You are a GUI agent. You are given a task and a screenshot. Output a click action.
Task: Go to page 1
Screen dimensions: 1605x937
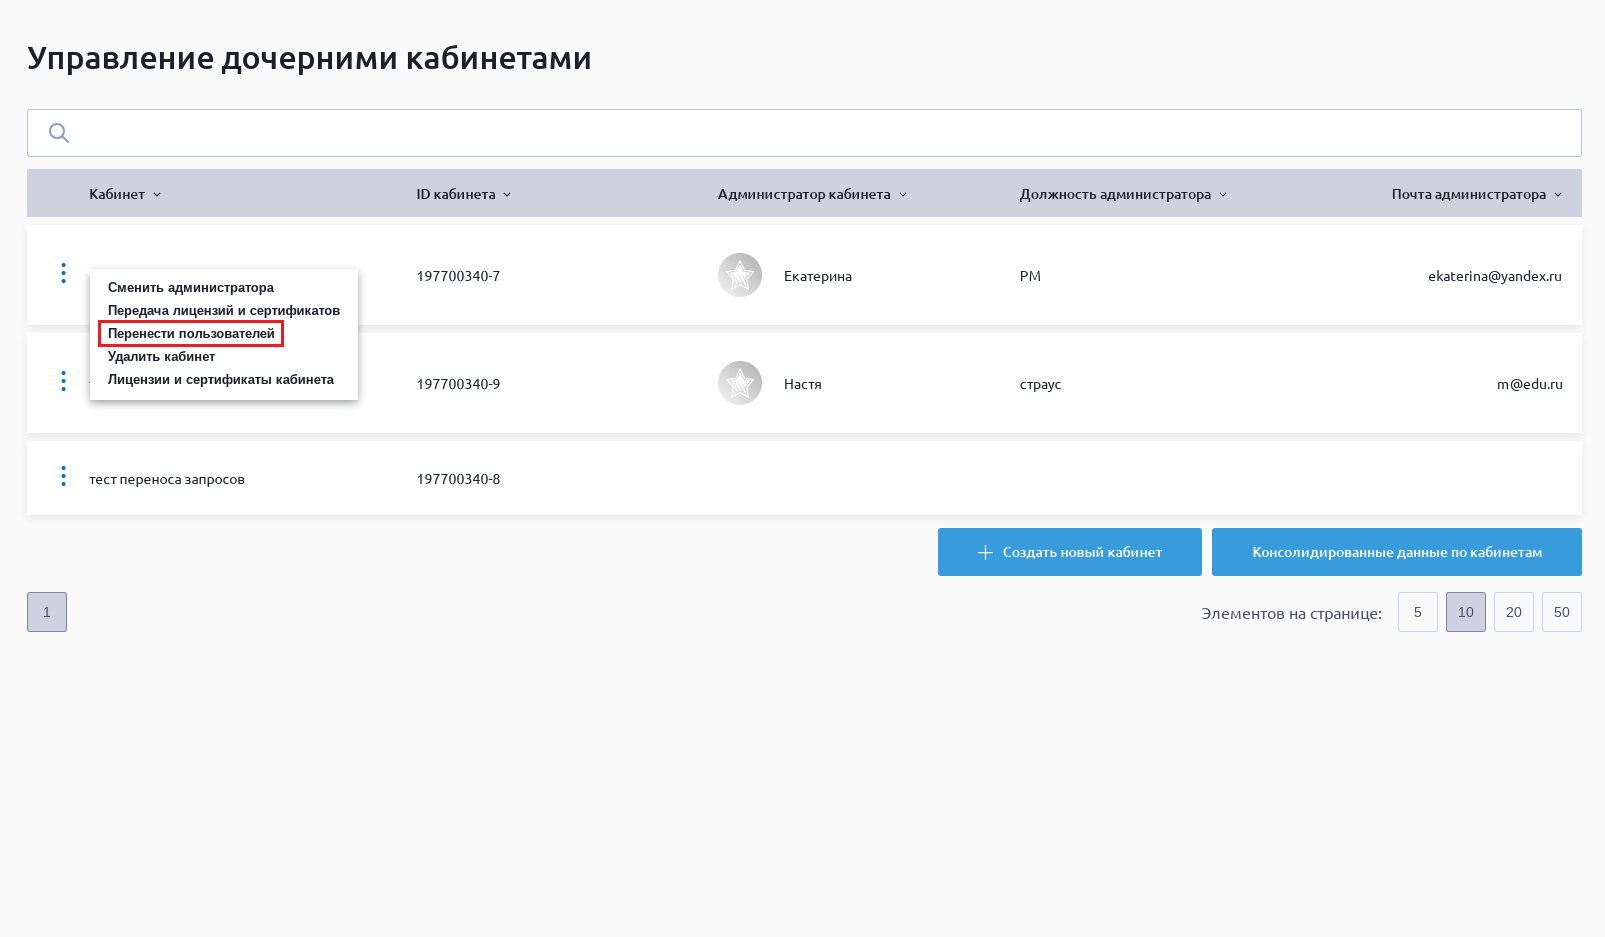[47, 612]
